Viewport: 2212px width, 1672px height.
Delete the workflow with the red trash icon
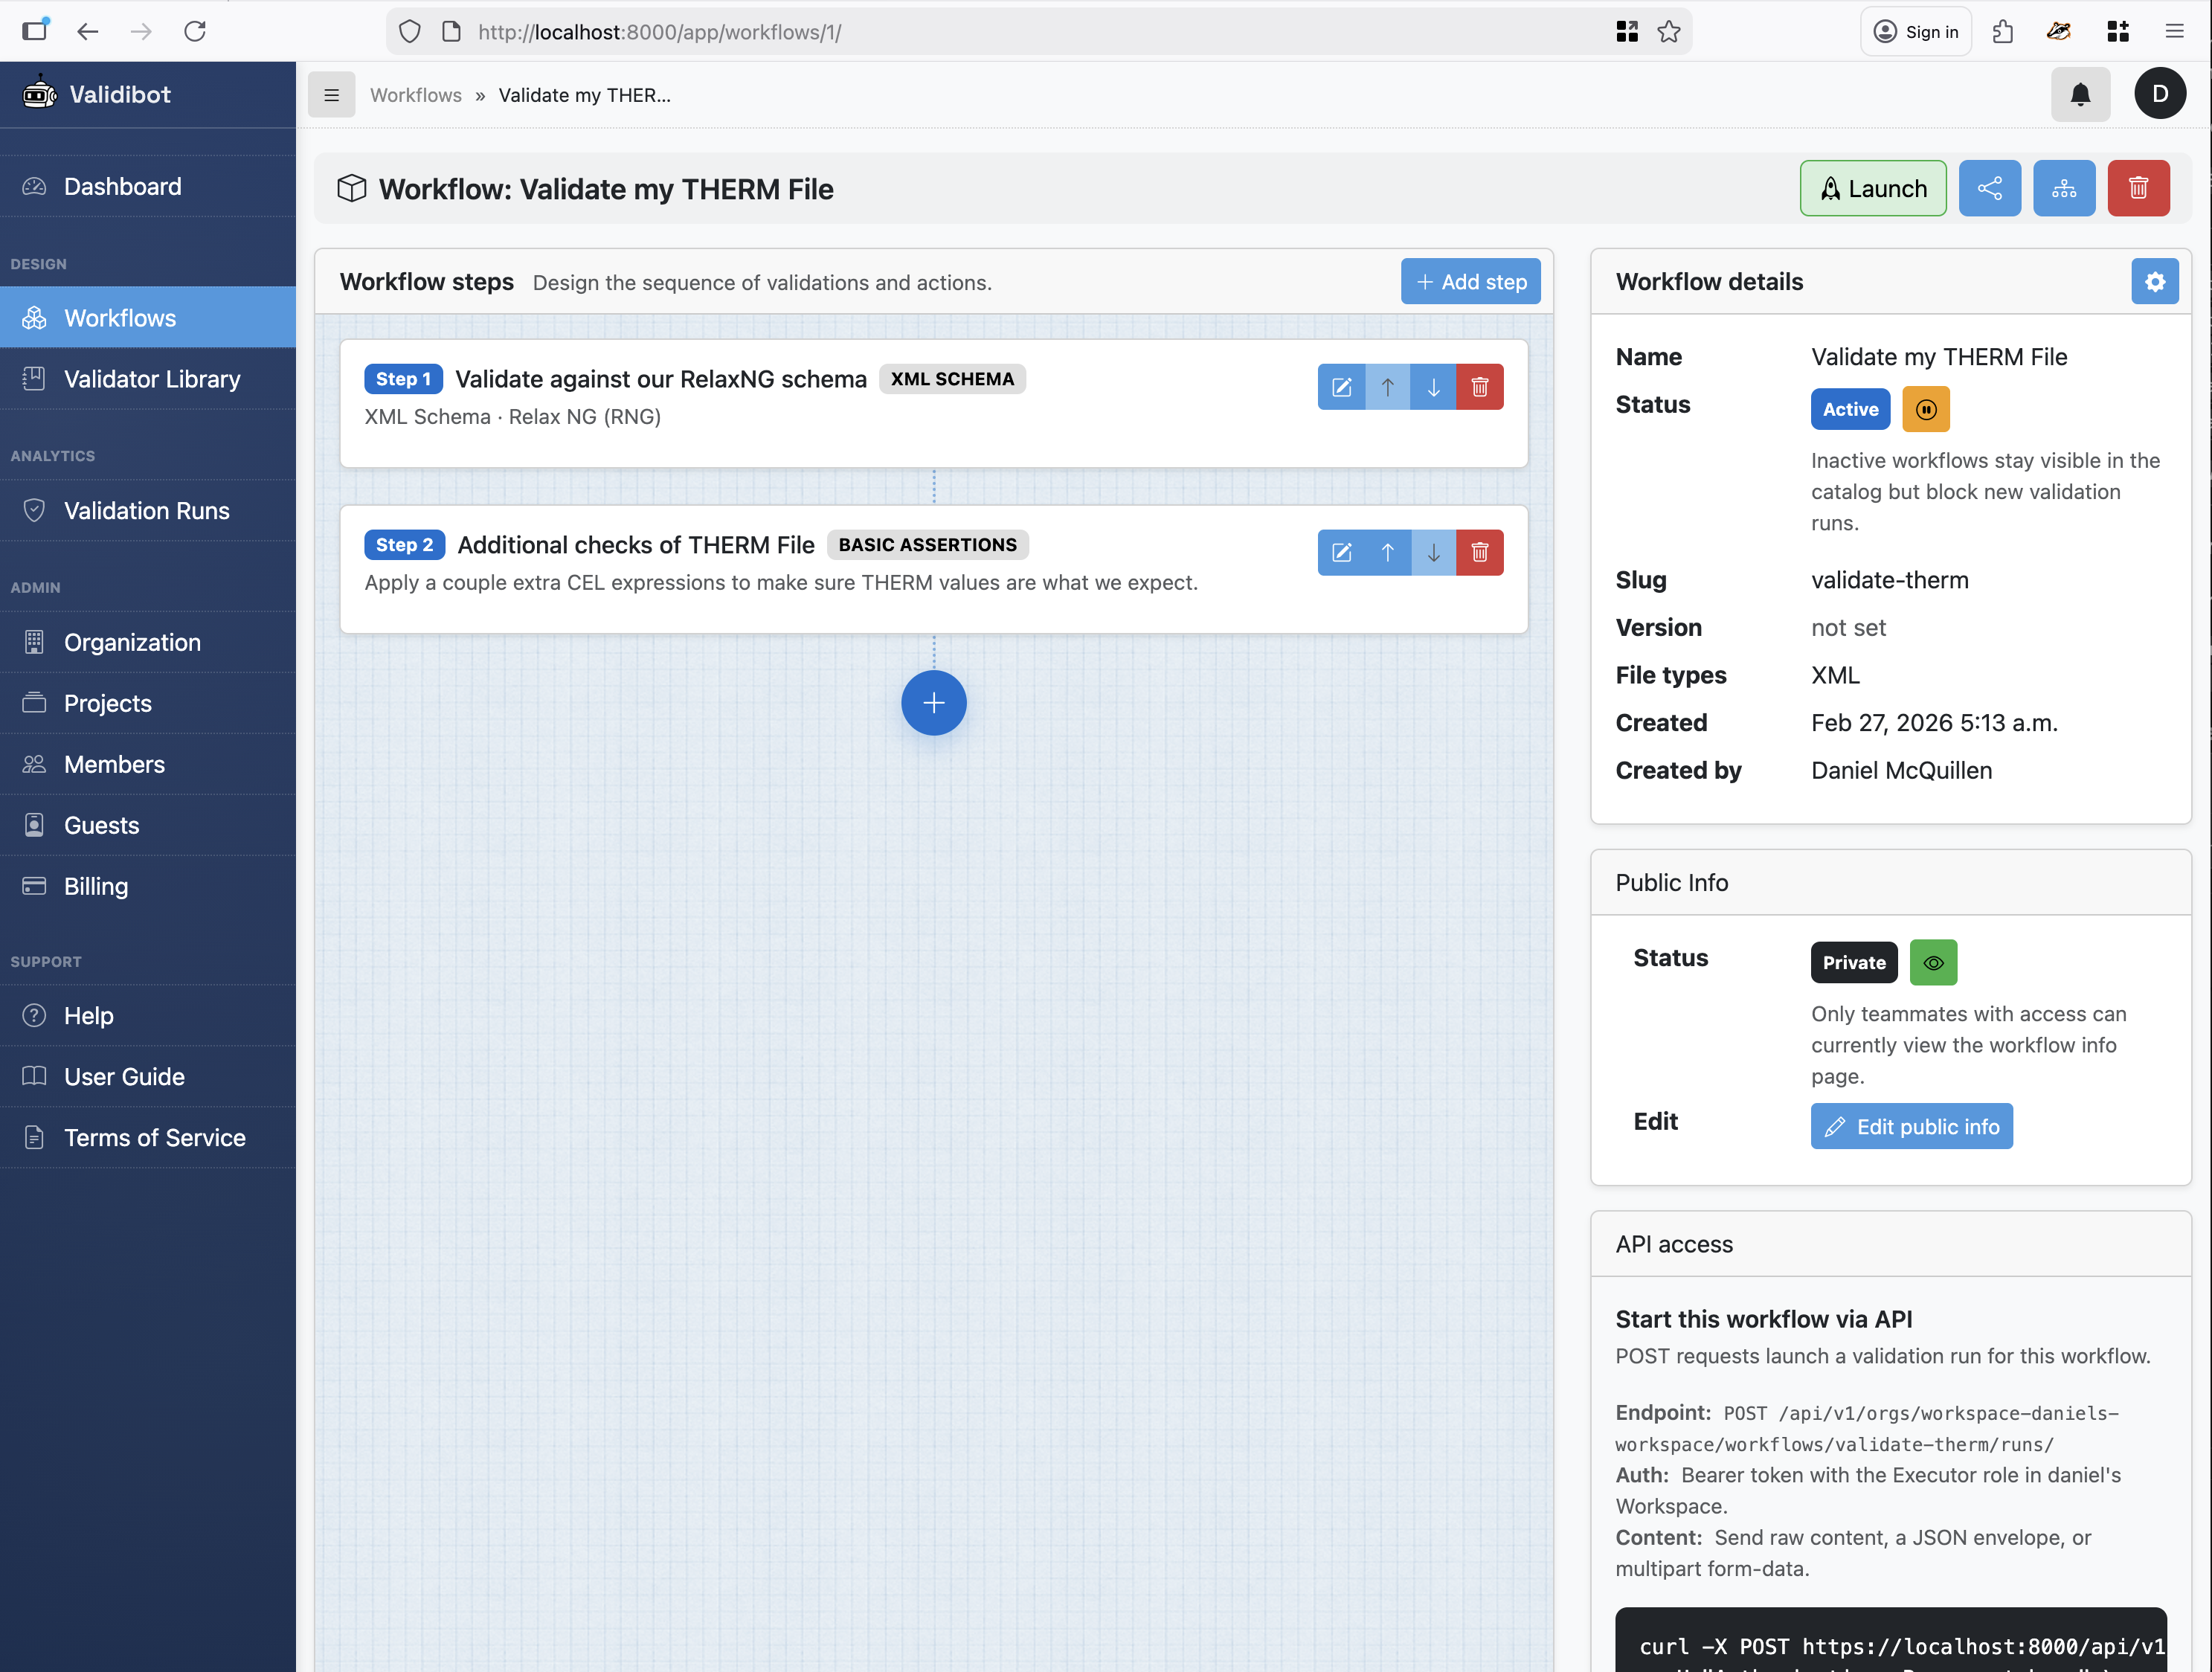point(2139,188)
